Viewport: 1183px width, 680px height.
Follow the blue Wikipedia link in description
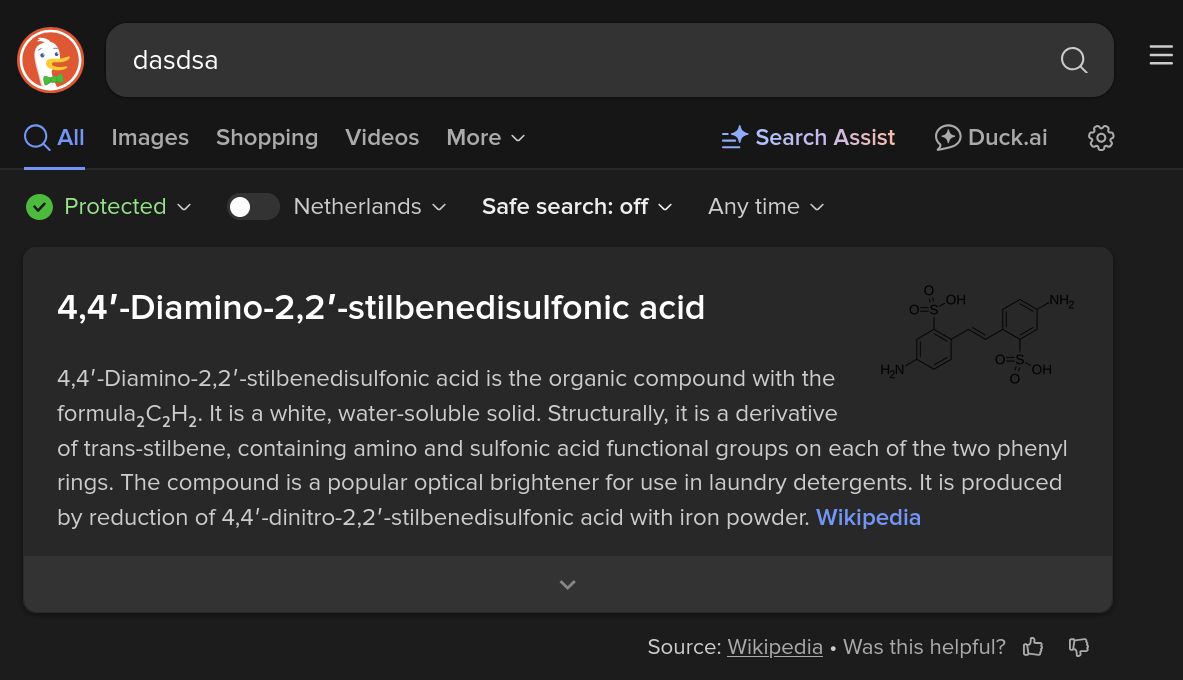(x=868, y=518)
